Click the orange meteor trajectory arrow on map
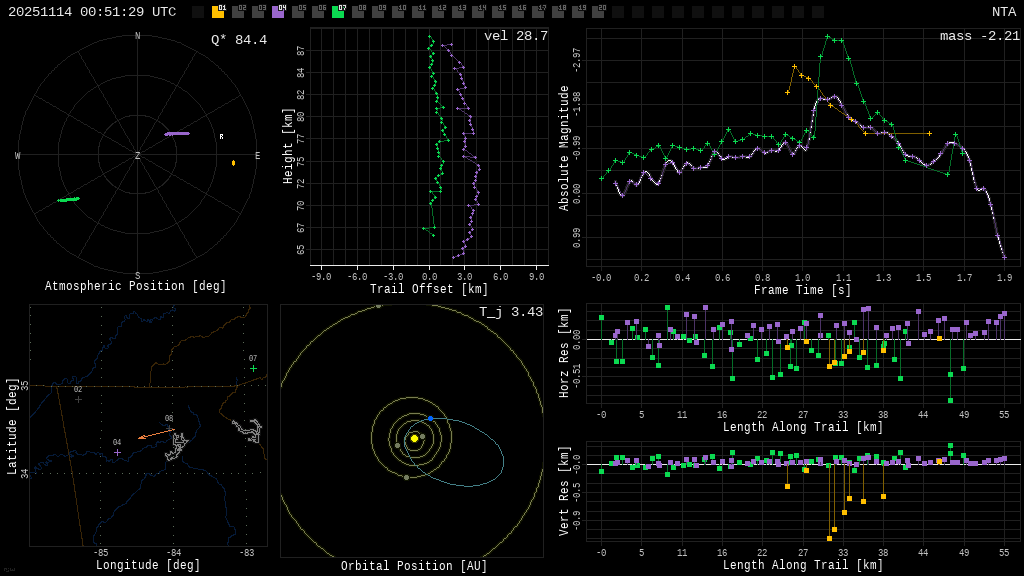Screen dimensions: 1024x576 pyautogui.click(x=155, y=433)
